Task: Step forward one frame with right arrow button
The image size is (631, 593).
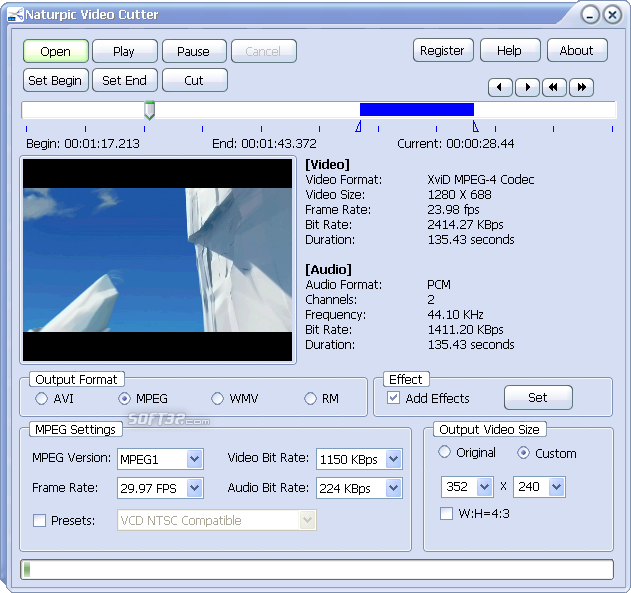Action: [x=527, y=87]
